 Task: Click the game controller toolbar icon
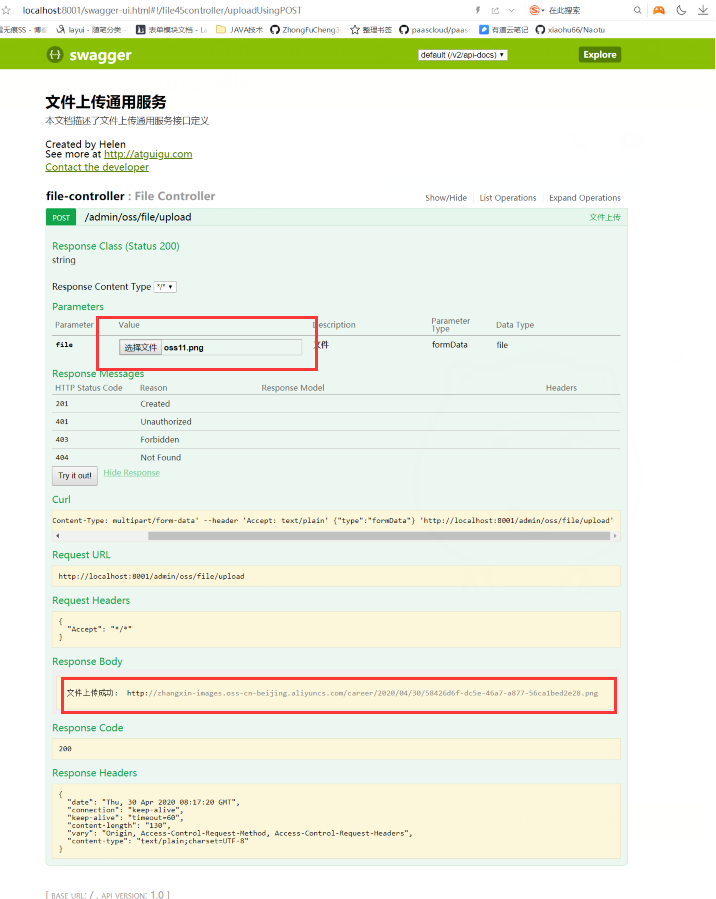(658, 10)
